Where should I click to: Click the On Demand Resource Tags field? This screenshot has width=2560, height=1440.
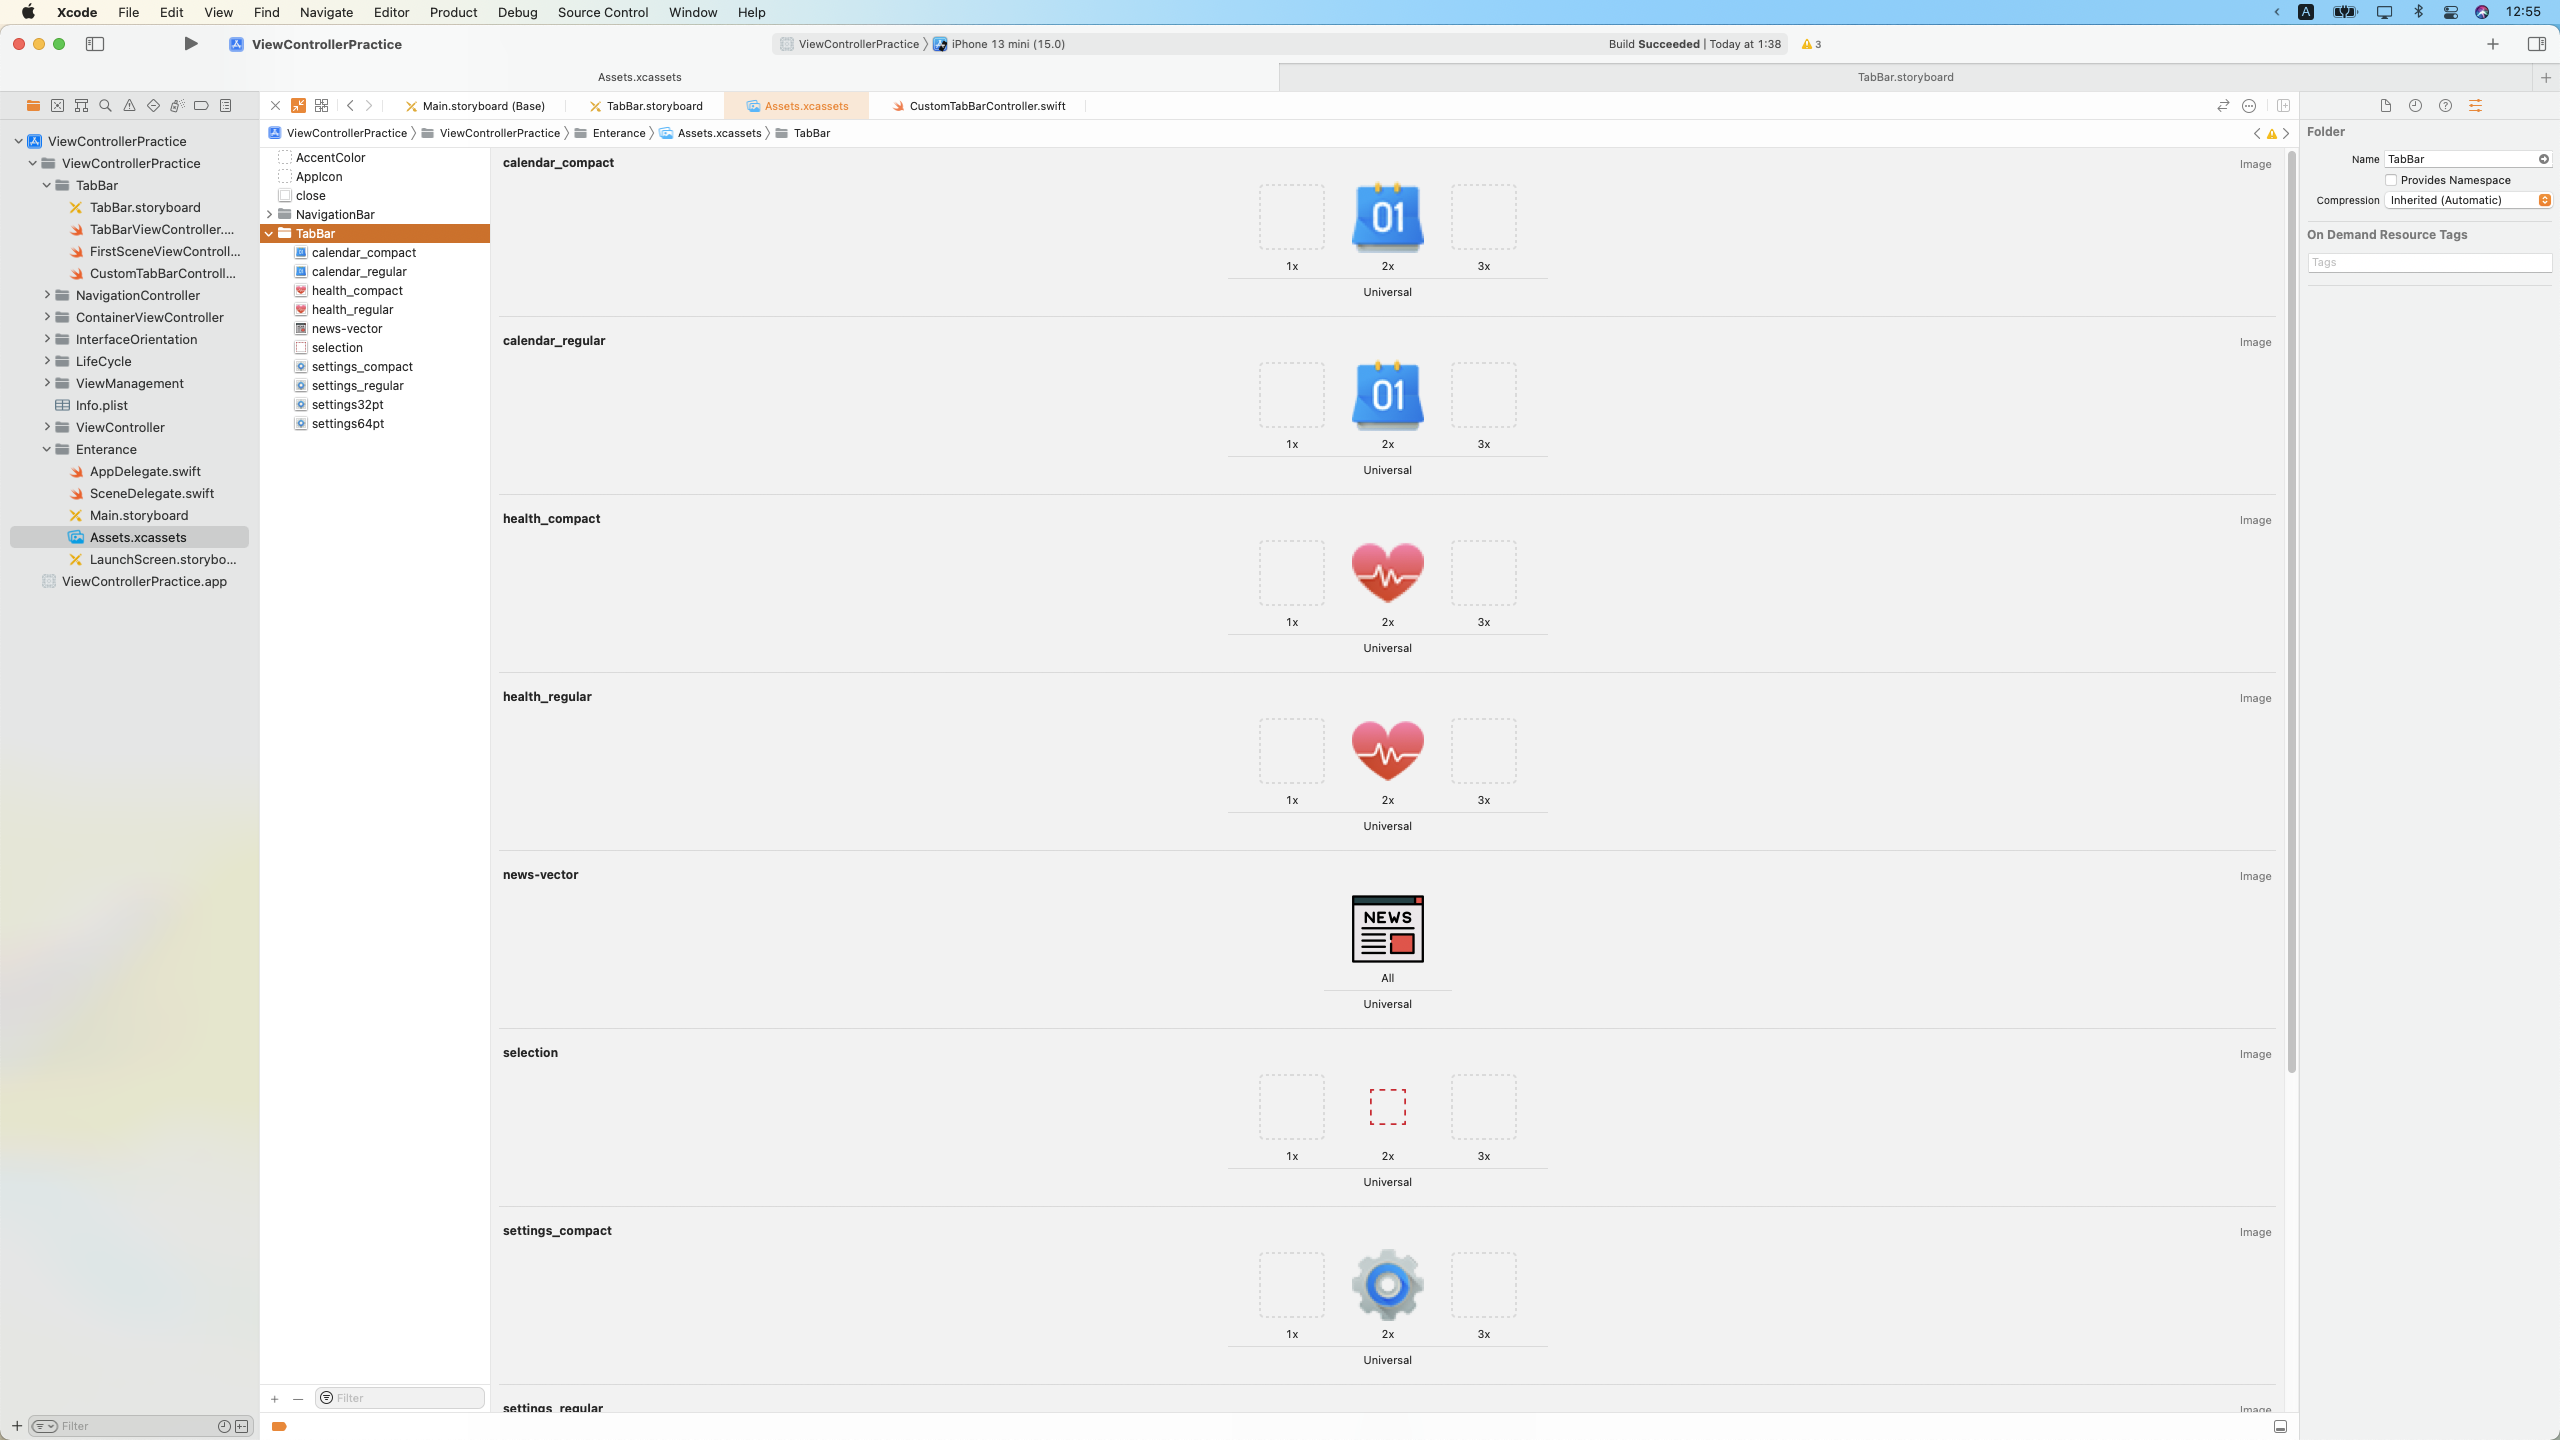point(2429,262)
